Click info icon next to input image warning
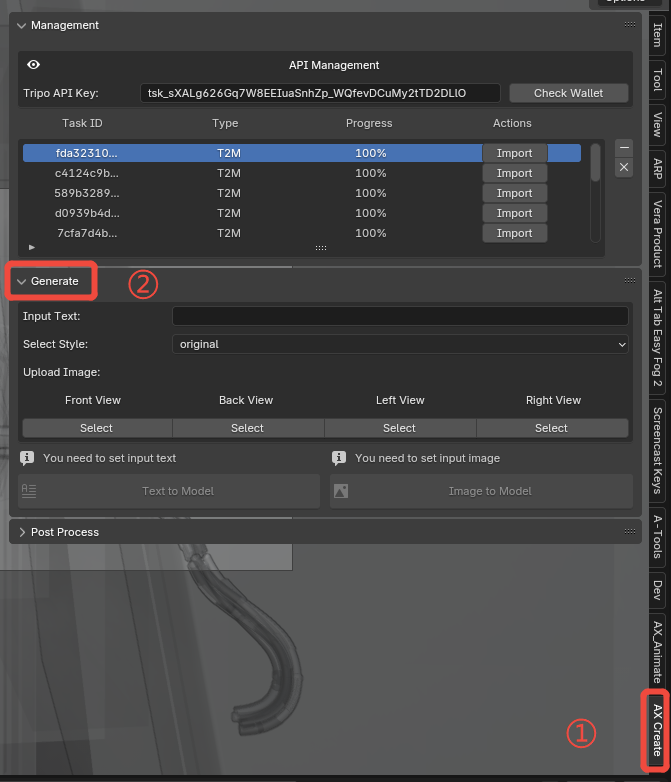671x782 pixels. (x=339, y=458)
